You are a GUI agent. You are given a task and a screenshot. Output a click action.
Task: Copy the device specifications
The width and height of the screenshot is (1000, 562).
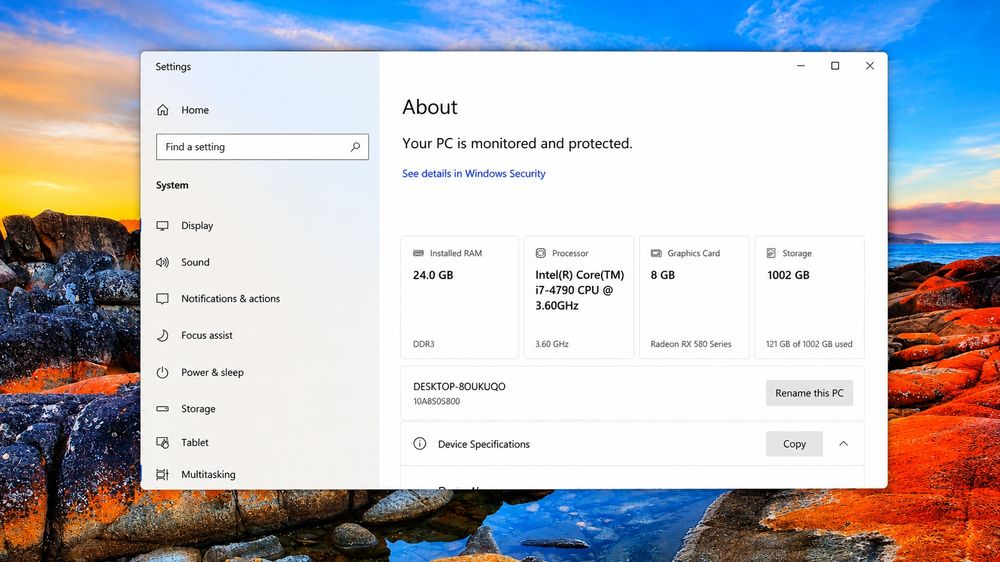(794, 444)
